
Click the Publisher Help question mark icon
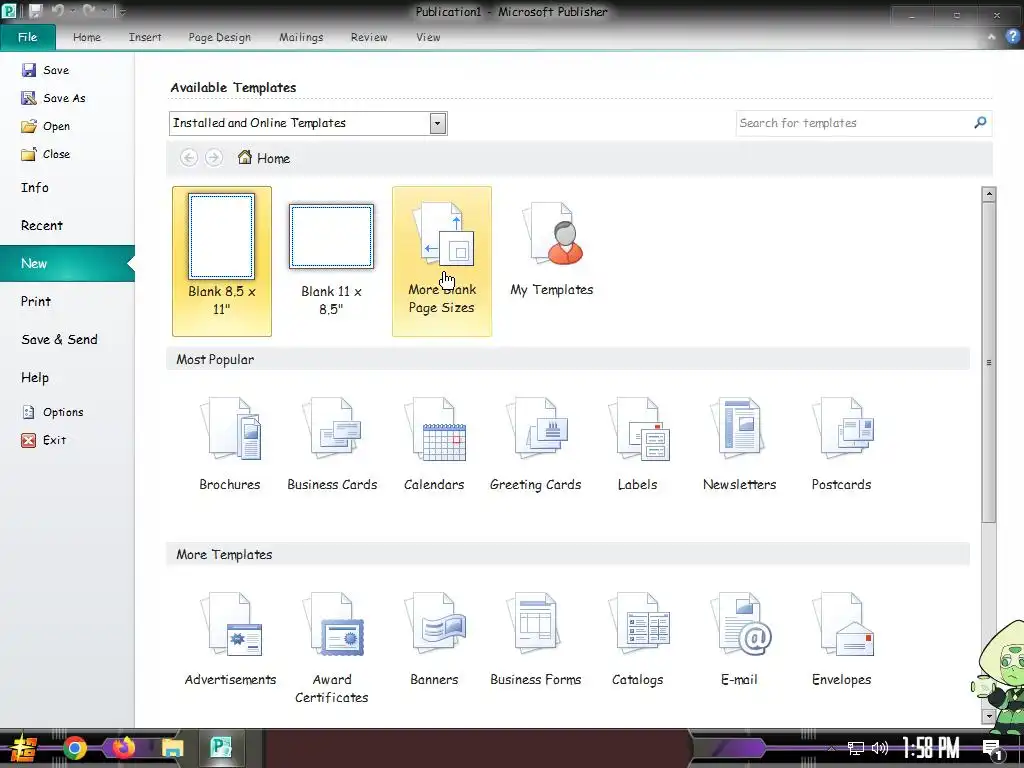1012,37
